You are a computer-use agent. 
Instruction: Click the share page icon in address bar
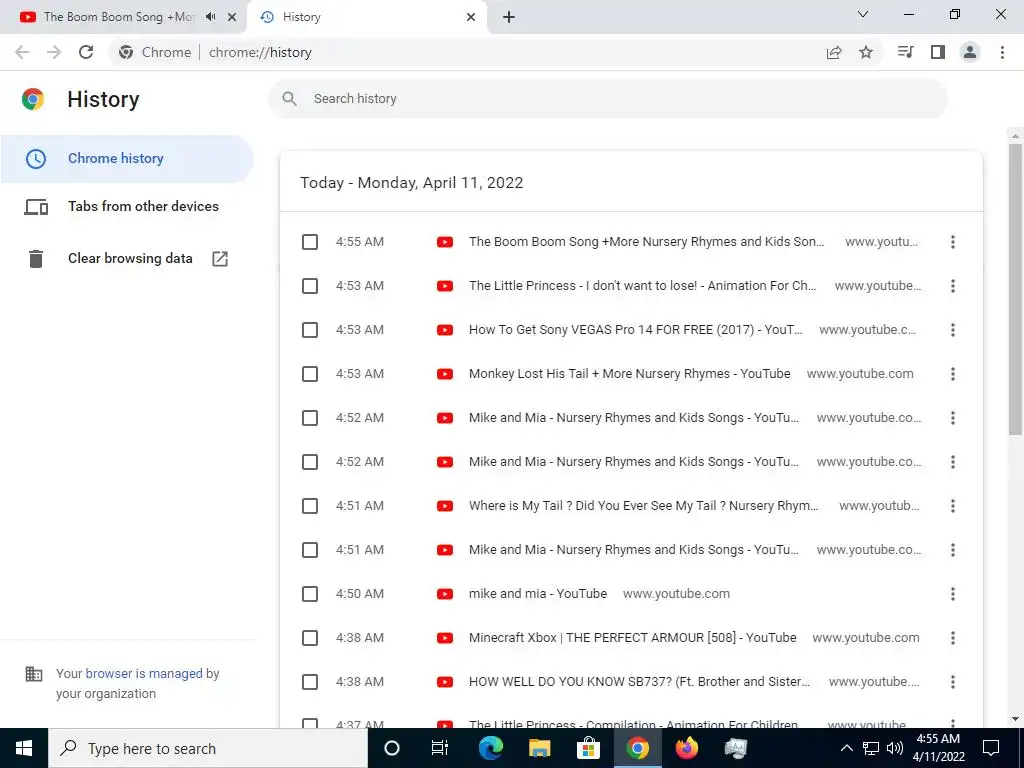click(834, 52)
